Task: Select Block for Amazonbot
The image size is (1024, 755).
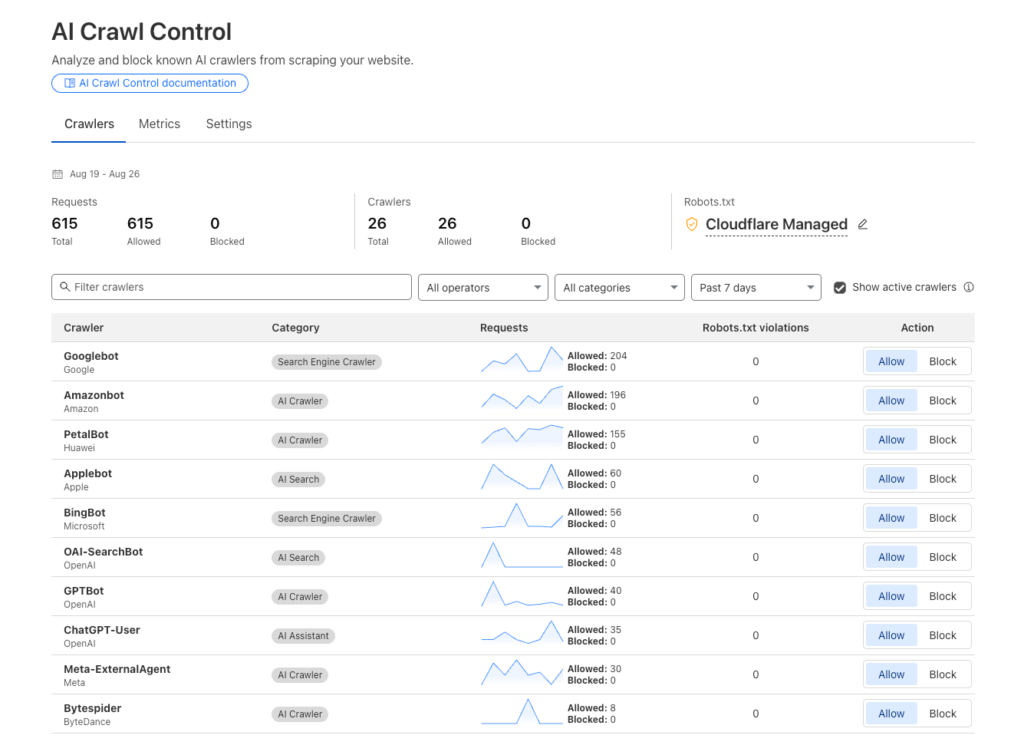Action: coord(942,400)
